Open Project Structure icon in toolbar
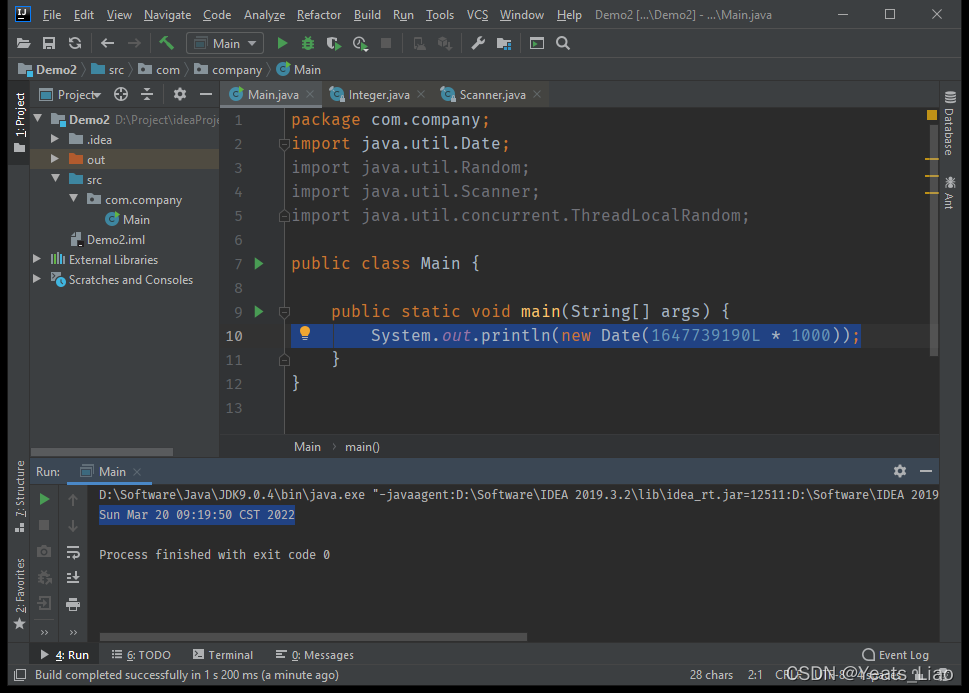This screenshot has height=693, width=969. (503, 43)
